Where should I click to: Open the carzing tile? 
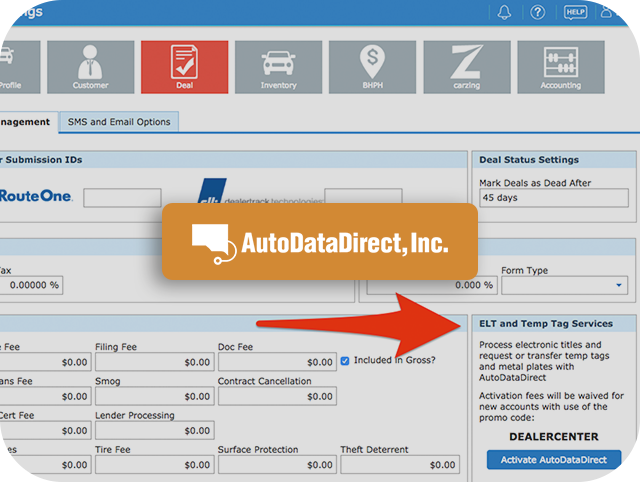click(467, 67)
